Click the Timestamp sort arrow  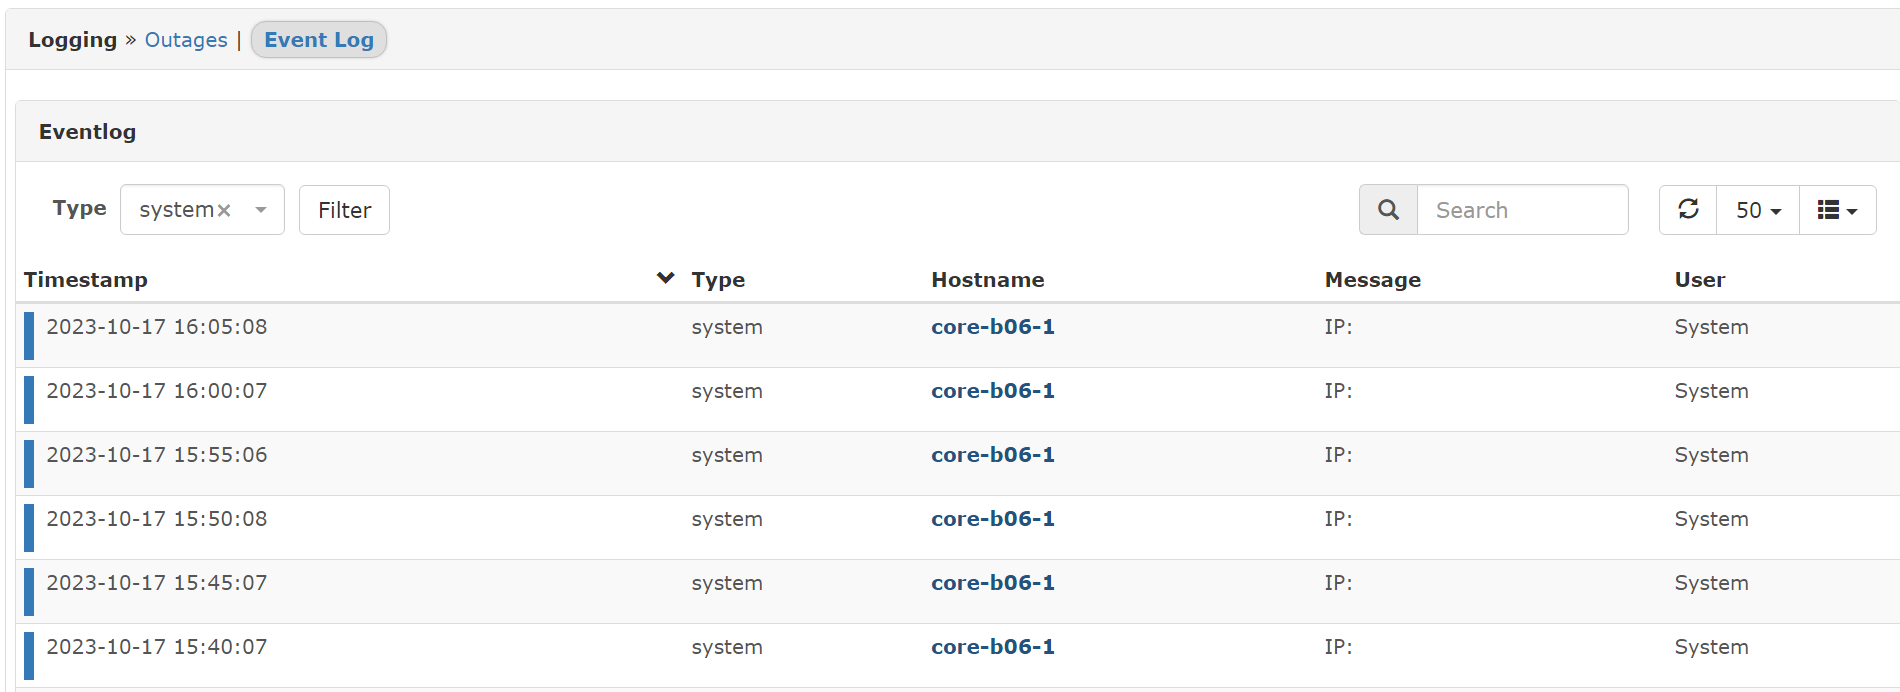665,278
